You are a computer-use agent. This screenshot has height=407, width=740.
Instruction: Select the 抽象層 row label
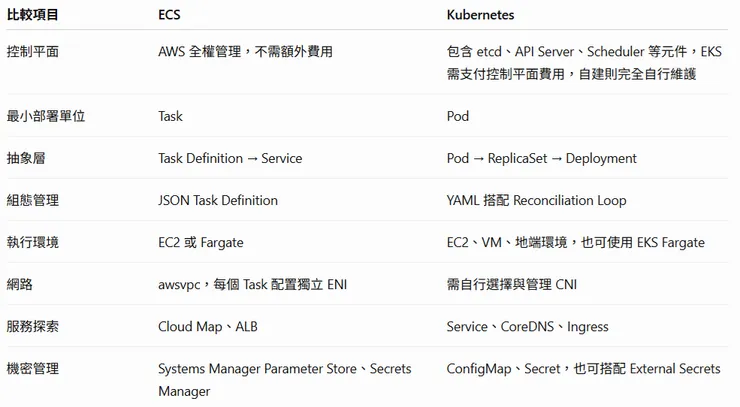click(26, 158)
